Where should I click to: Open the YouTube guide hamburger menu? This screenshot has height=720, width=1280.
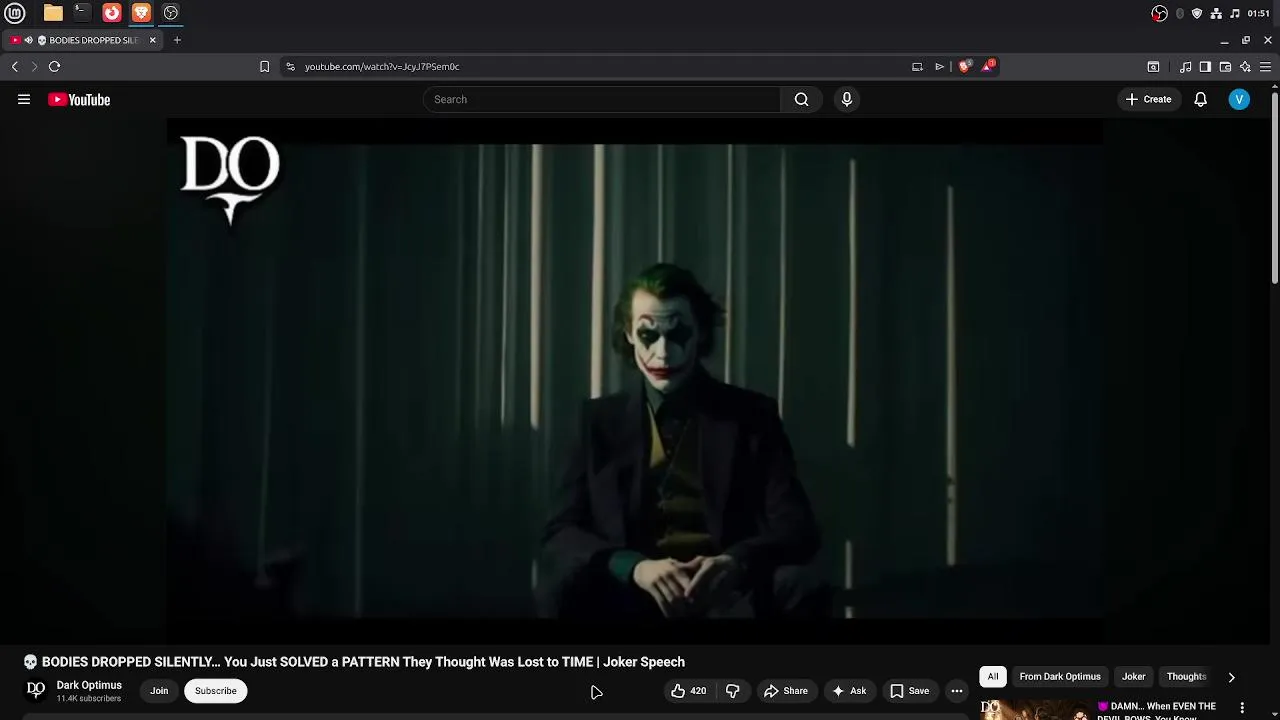[24, 99]
